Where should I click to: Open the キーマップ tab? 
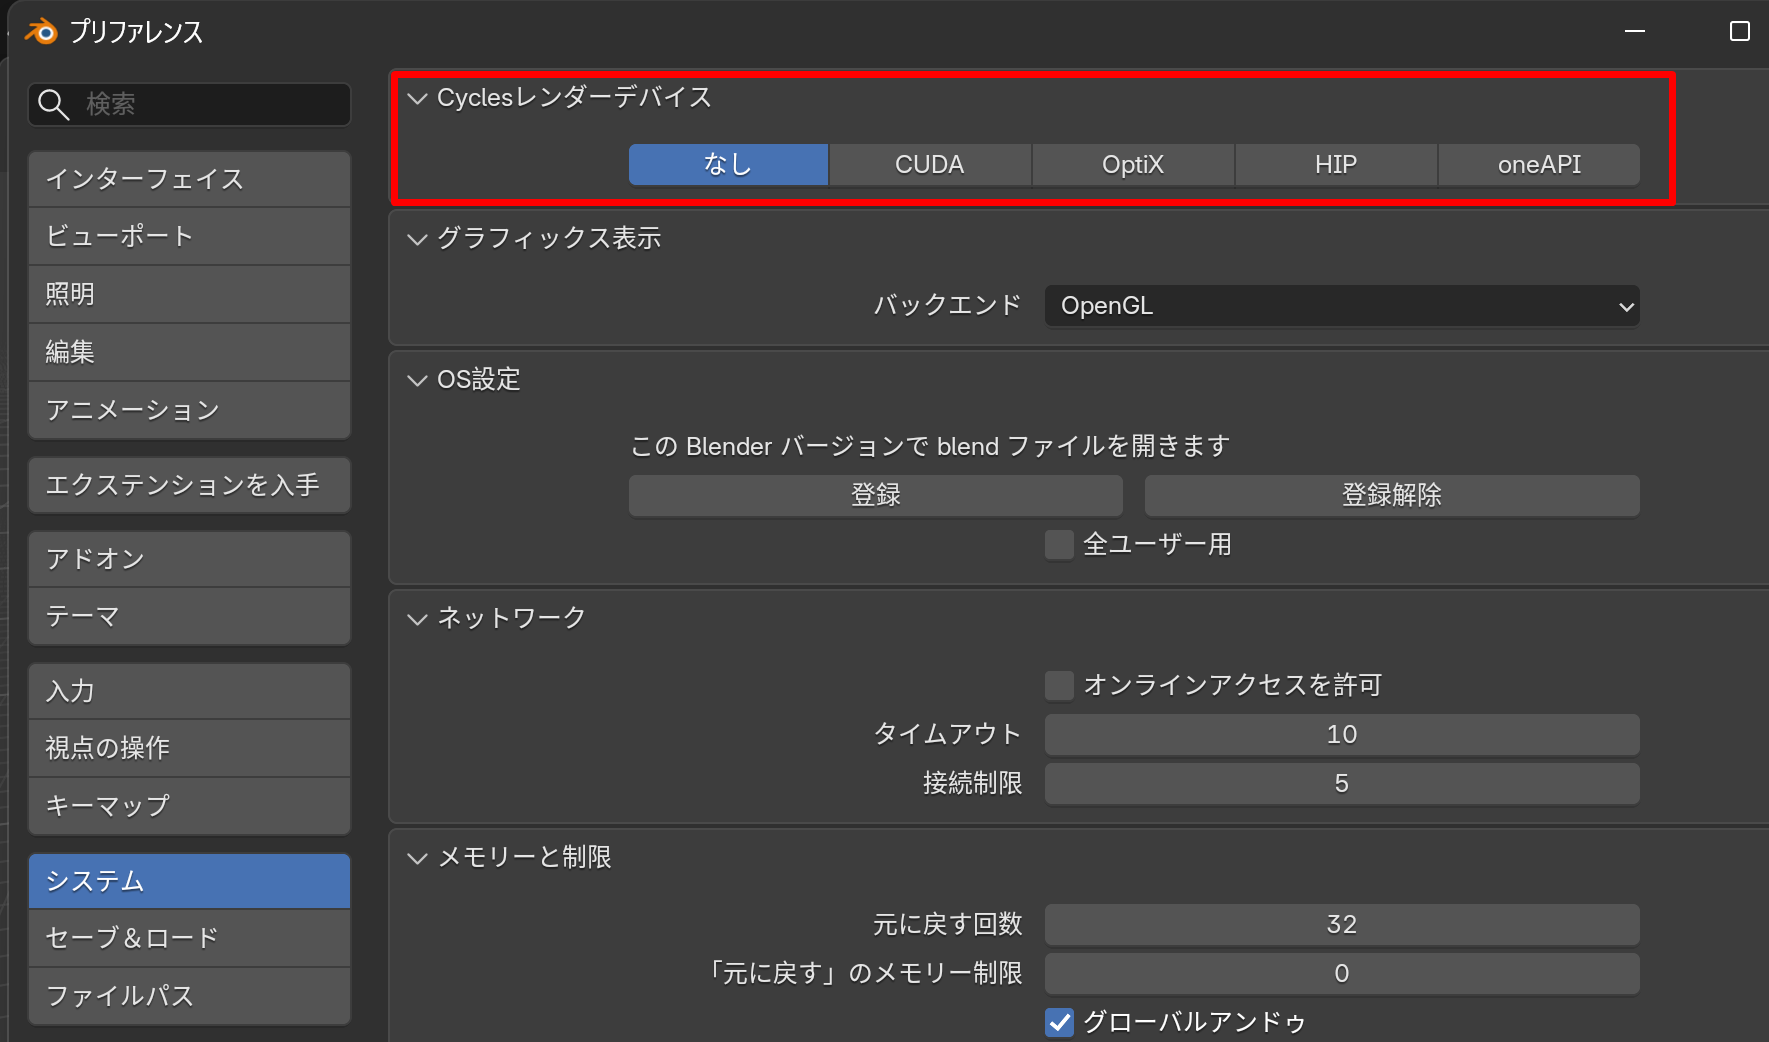(190, 806)
